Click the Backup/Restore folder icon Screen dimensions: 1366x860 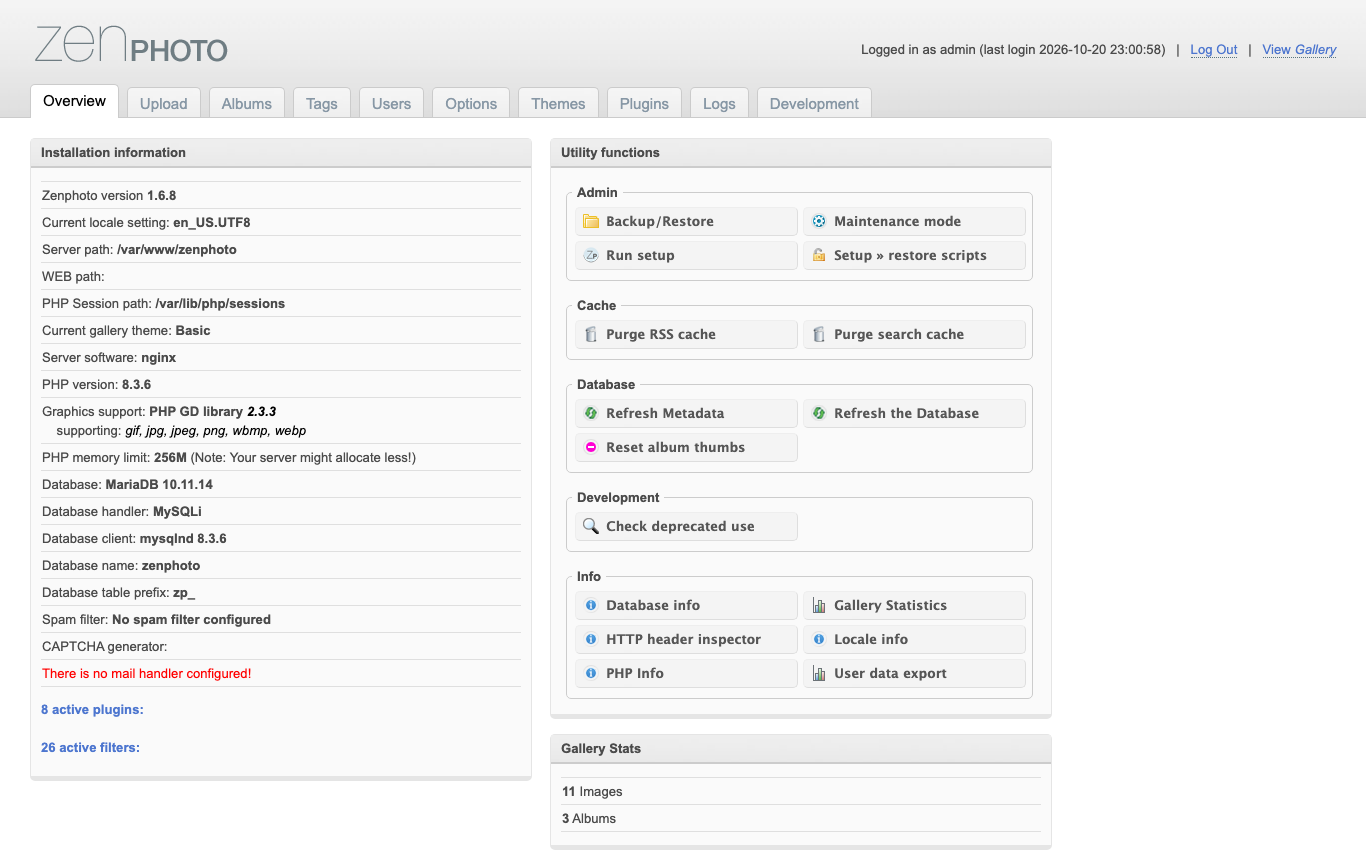(591, 221)
